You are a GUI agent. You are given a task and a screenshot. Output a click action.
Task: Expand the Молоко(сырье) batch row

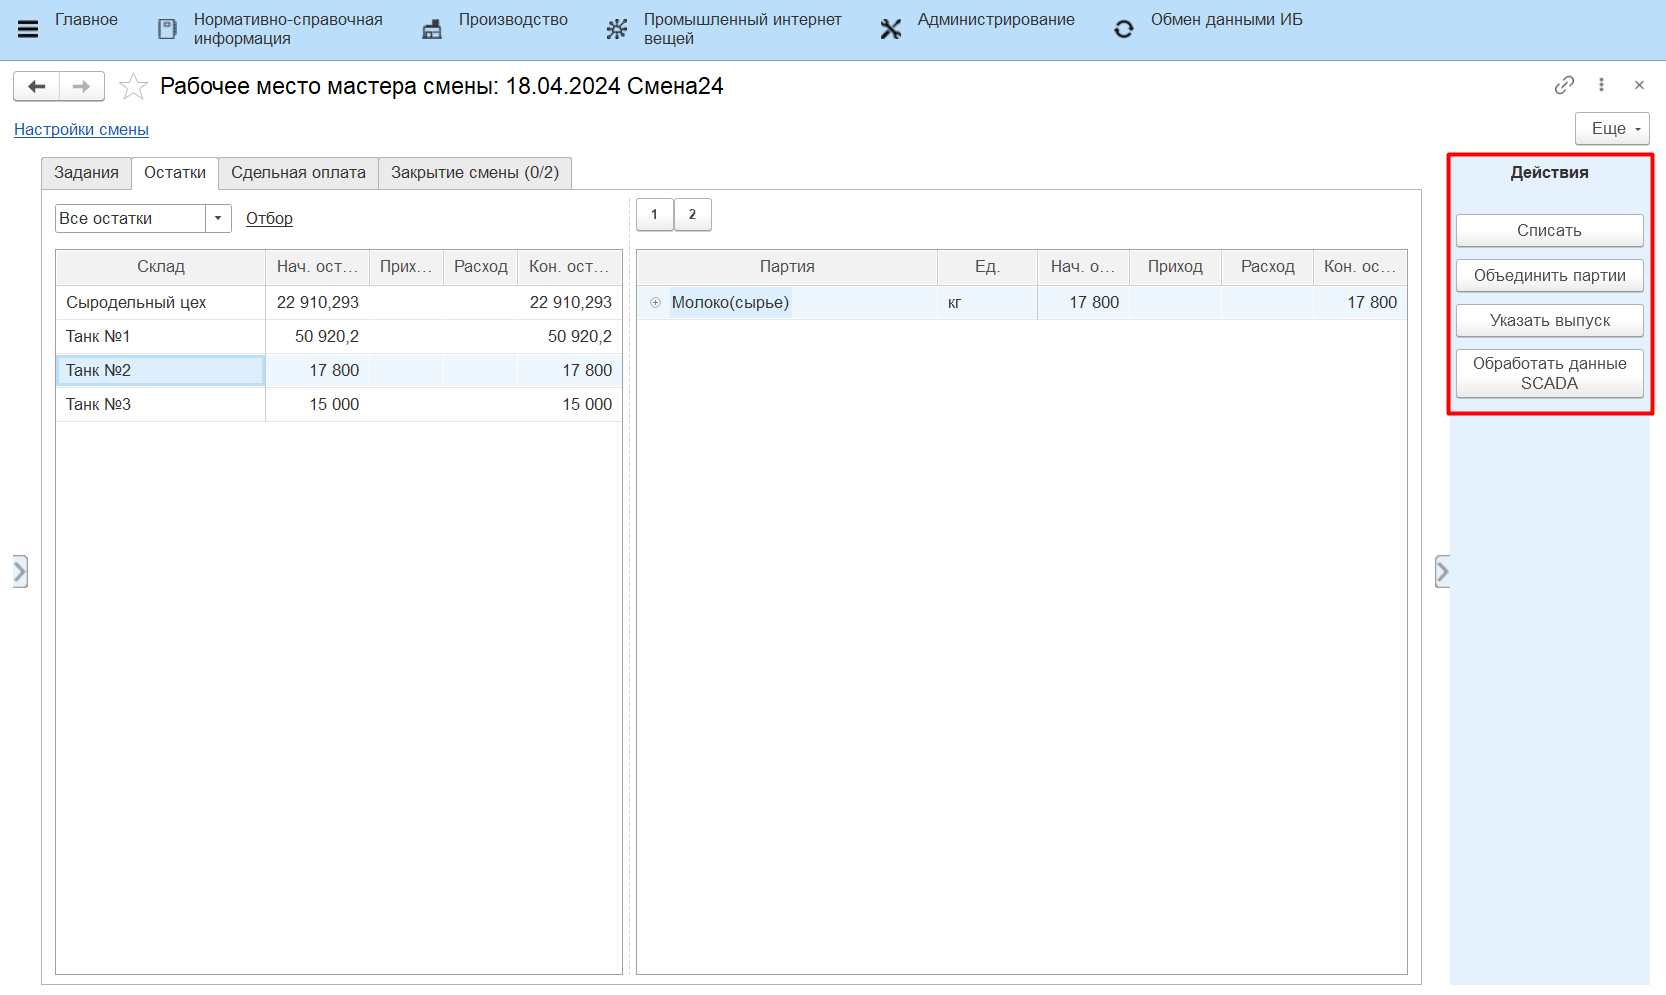(x=656, y=303)
